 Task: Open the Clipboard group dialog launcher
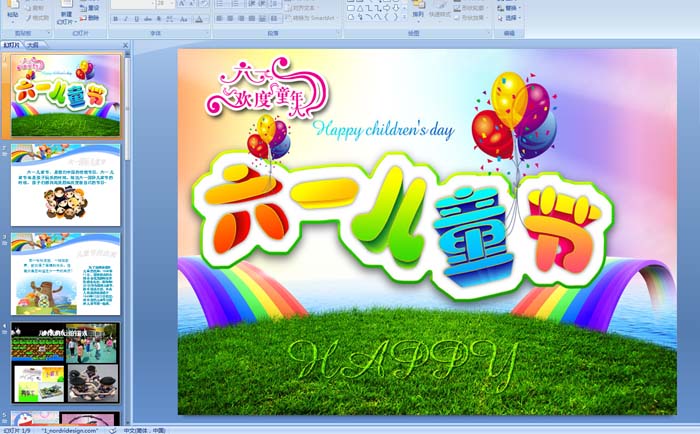coord(49,33)
